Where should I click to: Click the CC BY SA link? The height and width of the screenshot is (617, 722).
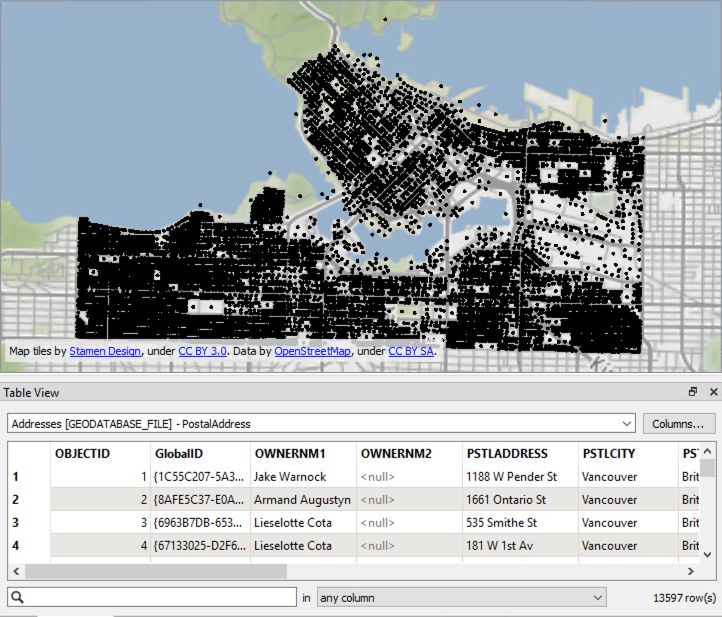[411, 351]
